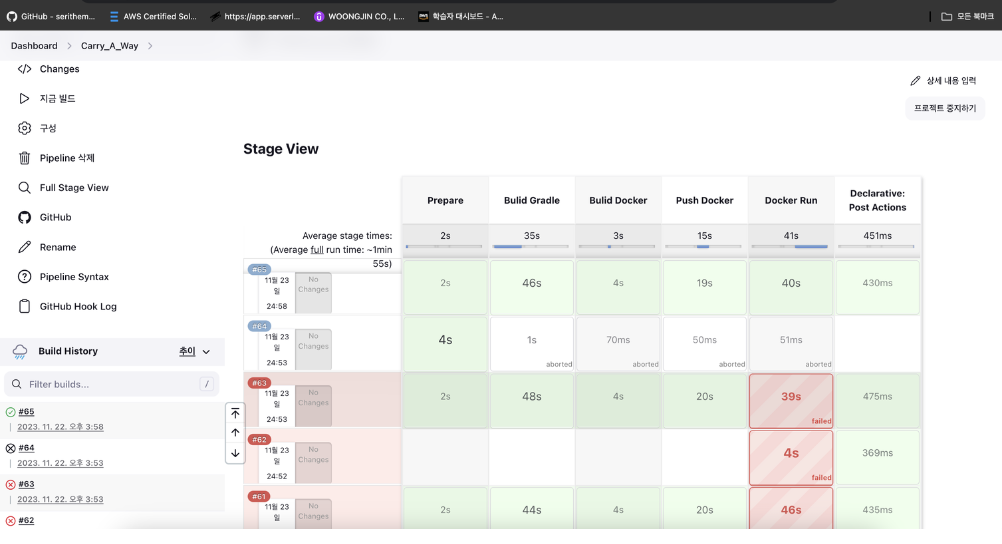Image resolution: width=1002 pixels, height=544 pixels.
Task: Click the 상세 내용 입력 button
Action: point(943,81)
